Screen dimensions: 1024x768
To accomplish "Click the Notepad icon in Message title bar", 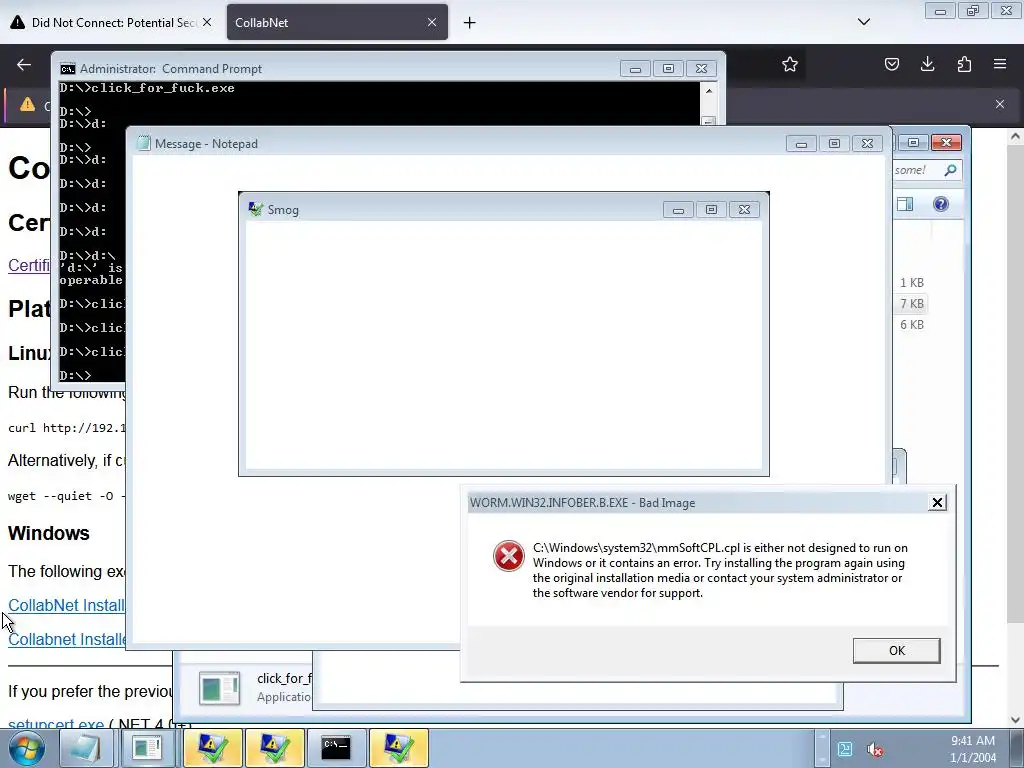I will [x=143, y=144].
